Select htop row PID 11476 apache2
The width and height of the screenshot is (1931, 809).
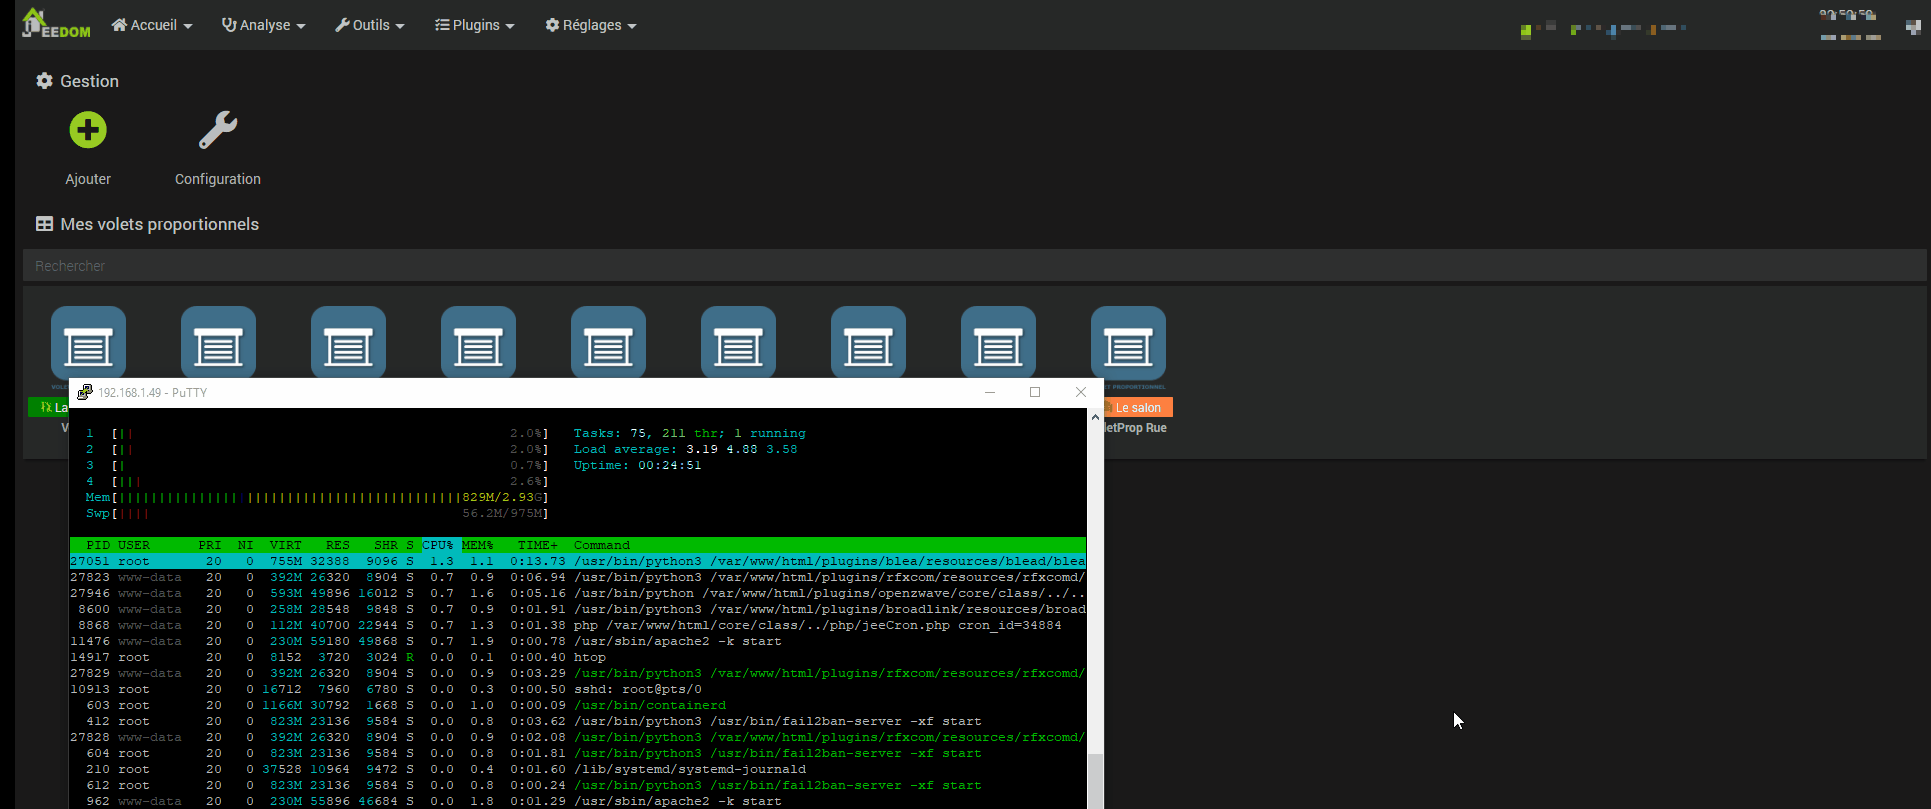coord(578,641)
